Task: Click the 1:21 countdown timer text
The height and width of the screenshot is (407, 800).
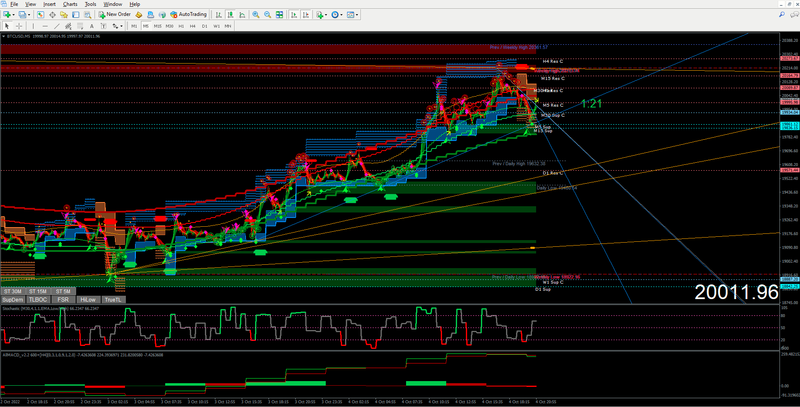Action: (591, 104)
